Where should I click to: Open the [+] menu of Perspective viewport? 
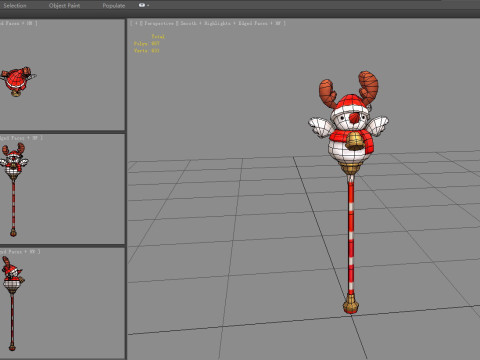136,23
